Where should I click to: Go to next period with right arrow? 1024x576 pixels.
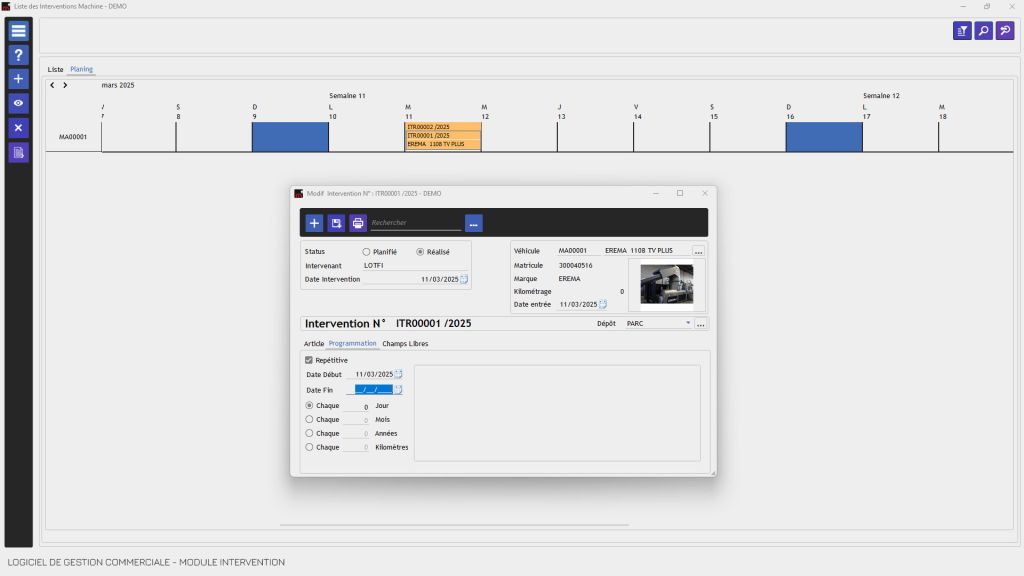pos(65,85)
